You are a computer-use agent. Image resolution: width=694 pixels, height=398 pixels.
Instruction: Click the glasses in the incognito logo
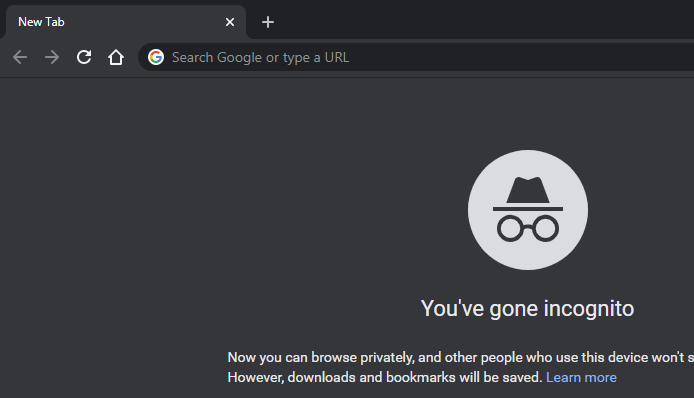[528, 228]
